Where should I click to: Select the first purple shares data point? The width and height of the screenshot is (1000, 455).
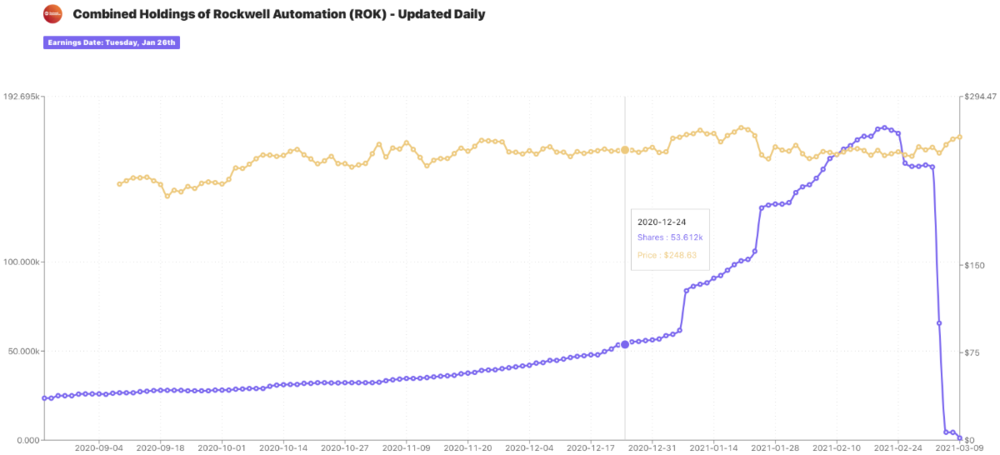(45, 398)
